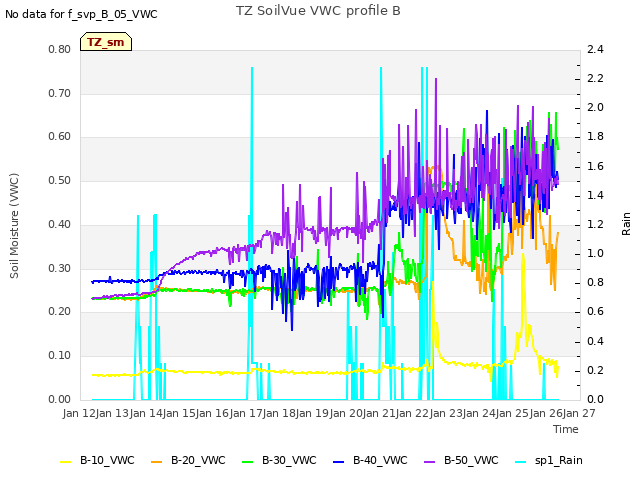Click the 0.50 soil moisture tick label
Screen dimensions: 640x480
(x=60, y=181)
